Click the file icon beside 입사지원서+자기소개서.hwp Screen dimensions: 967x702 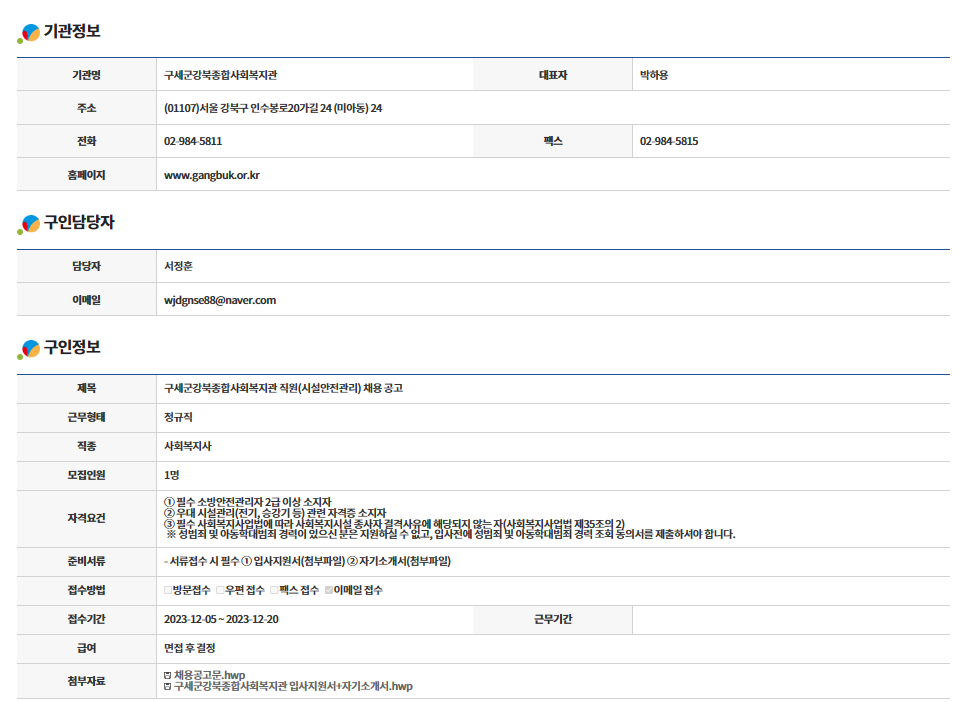pos(167,687)
